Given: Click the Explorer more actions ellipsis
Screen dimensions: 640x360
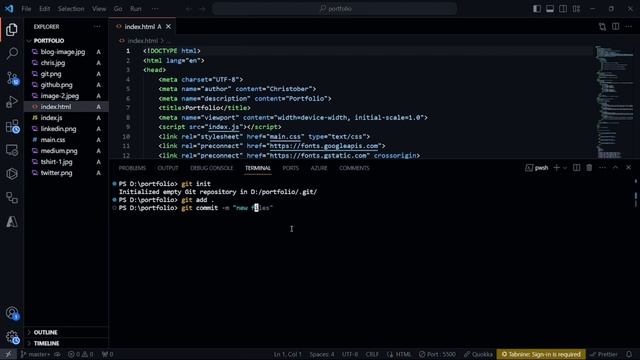Looking at the screenshot, I should pyautogui.click(x=97, y=27).
